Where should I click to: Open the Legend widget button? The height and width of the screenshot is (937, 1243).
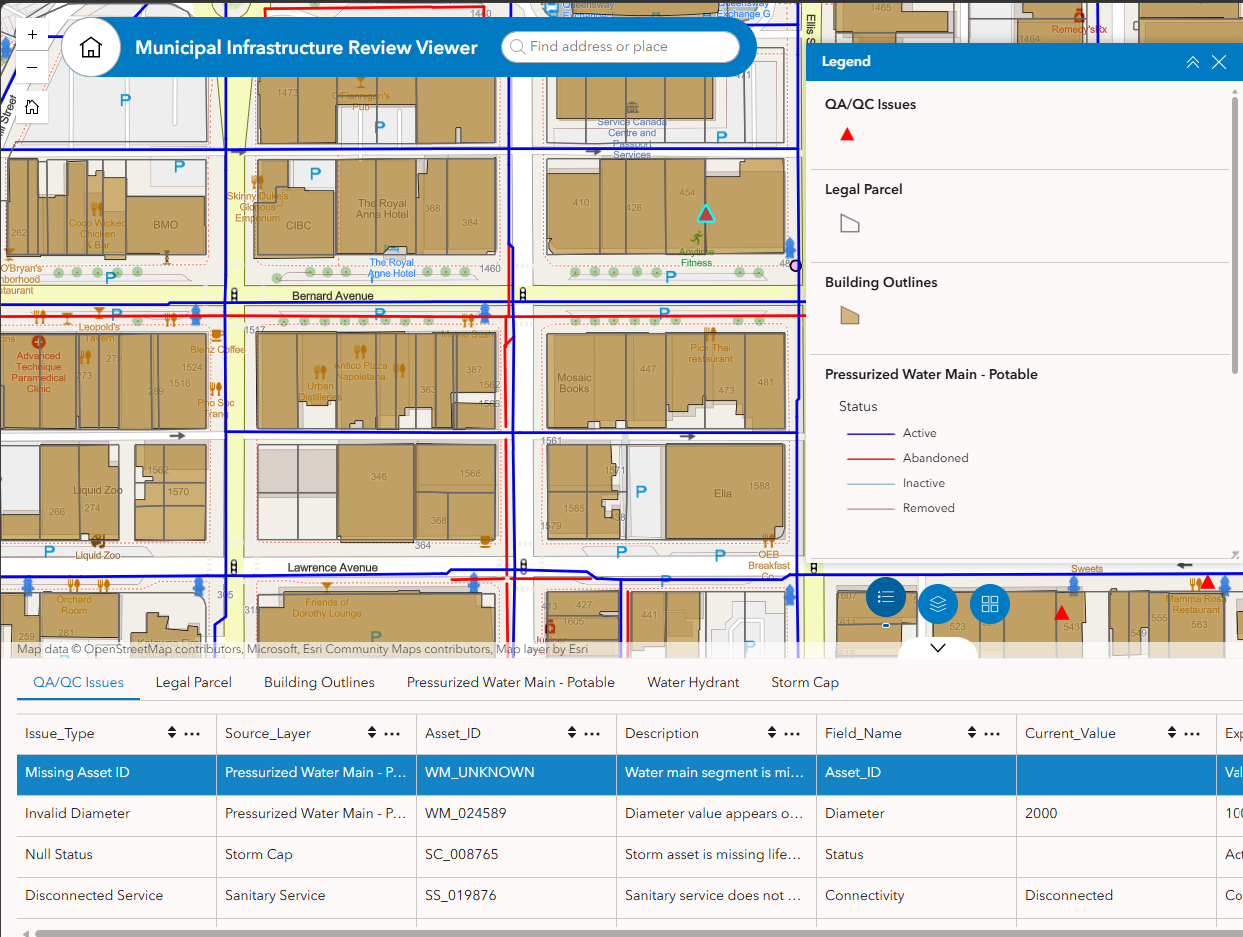[886, 597]
